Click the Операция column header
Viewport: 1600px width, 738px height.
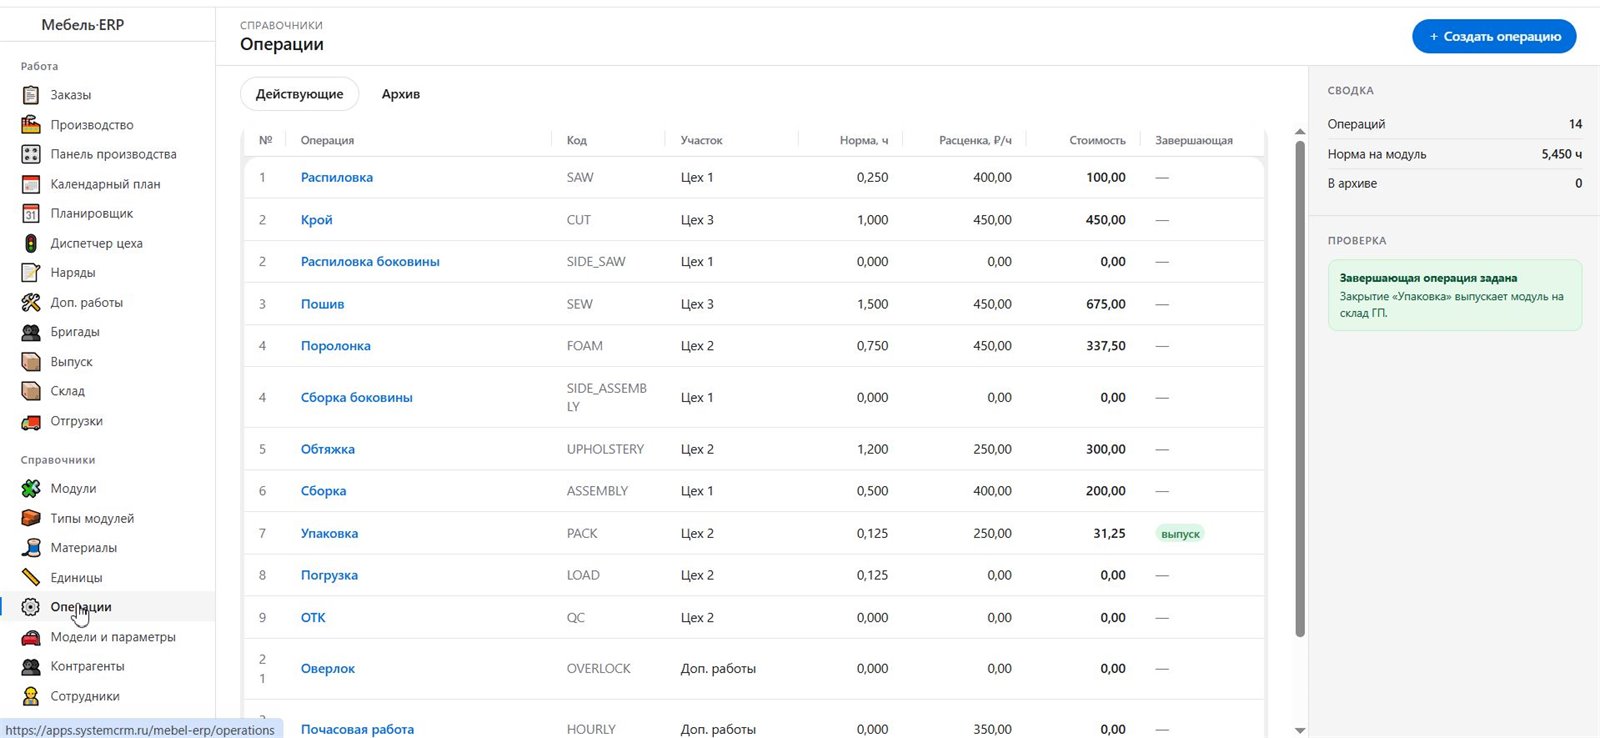click(x=327, y=140)
